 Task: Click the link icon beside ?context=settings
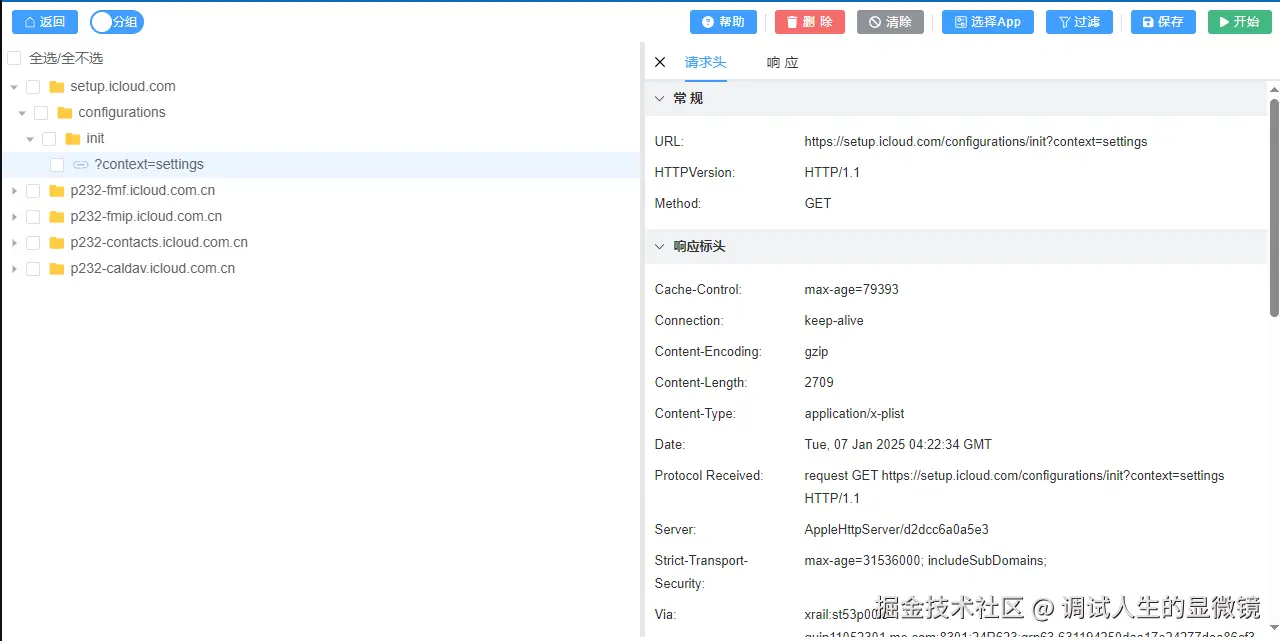pyautogui.click(x=80, y=164)
